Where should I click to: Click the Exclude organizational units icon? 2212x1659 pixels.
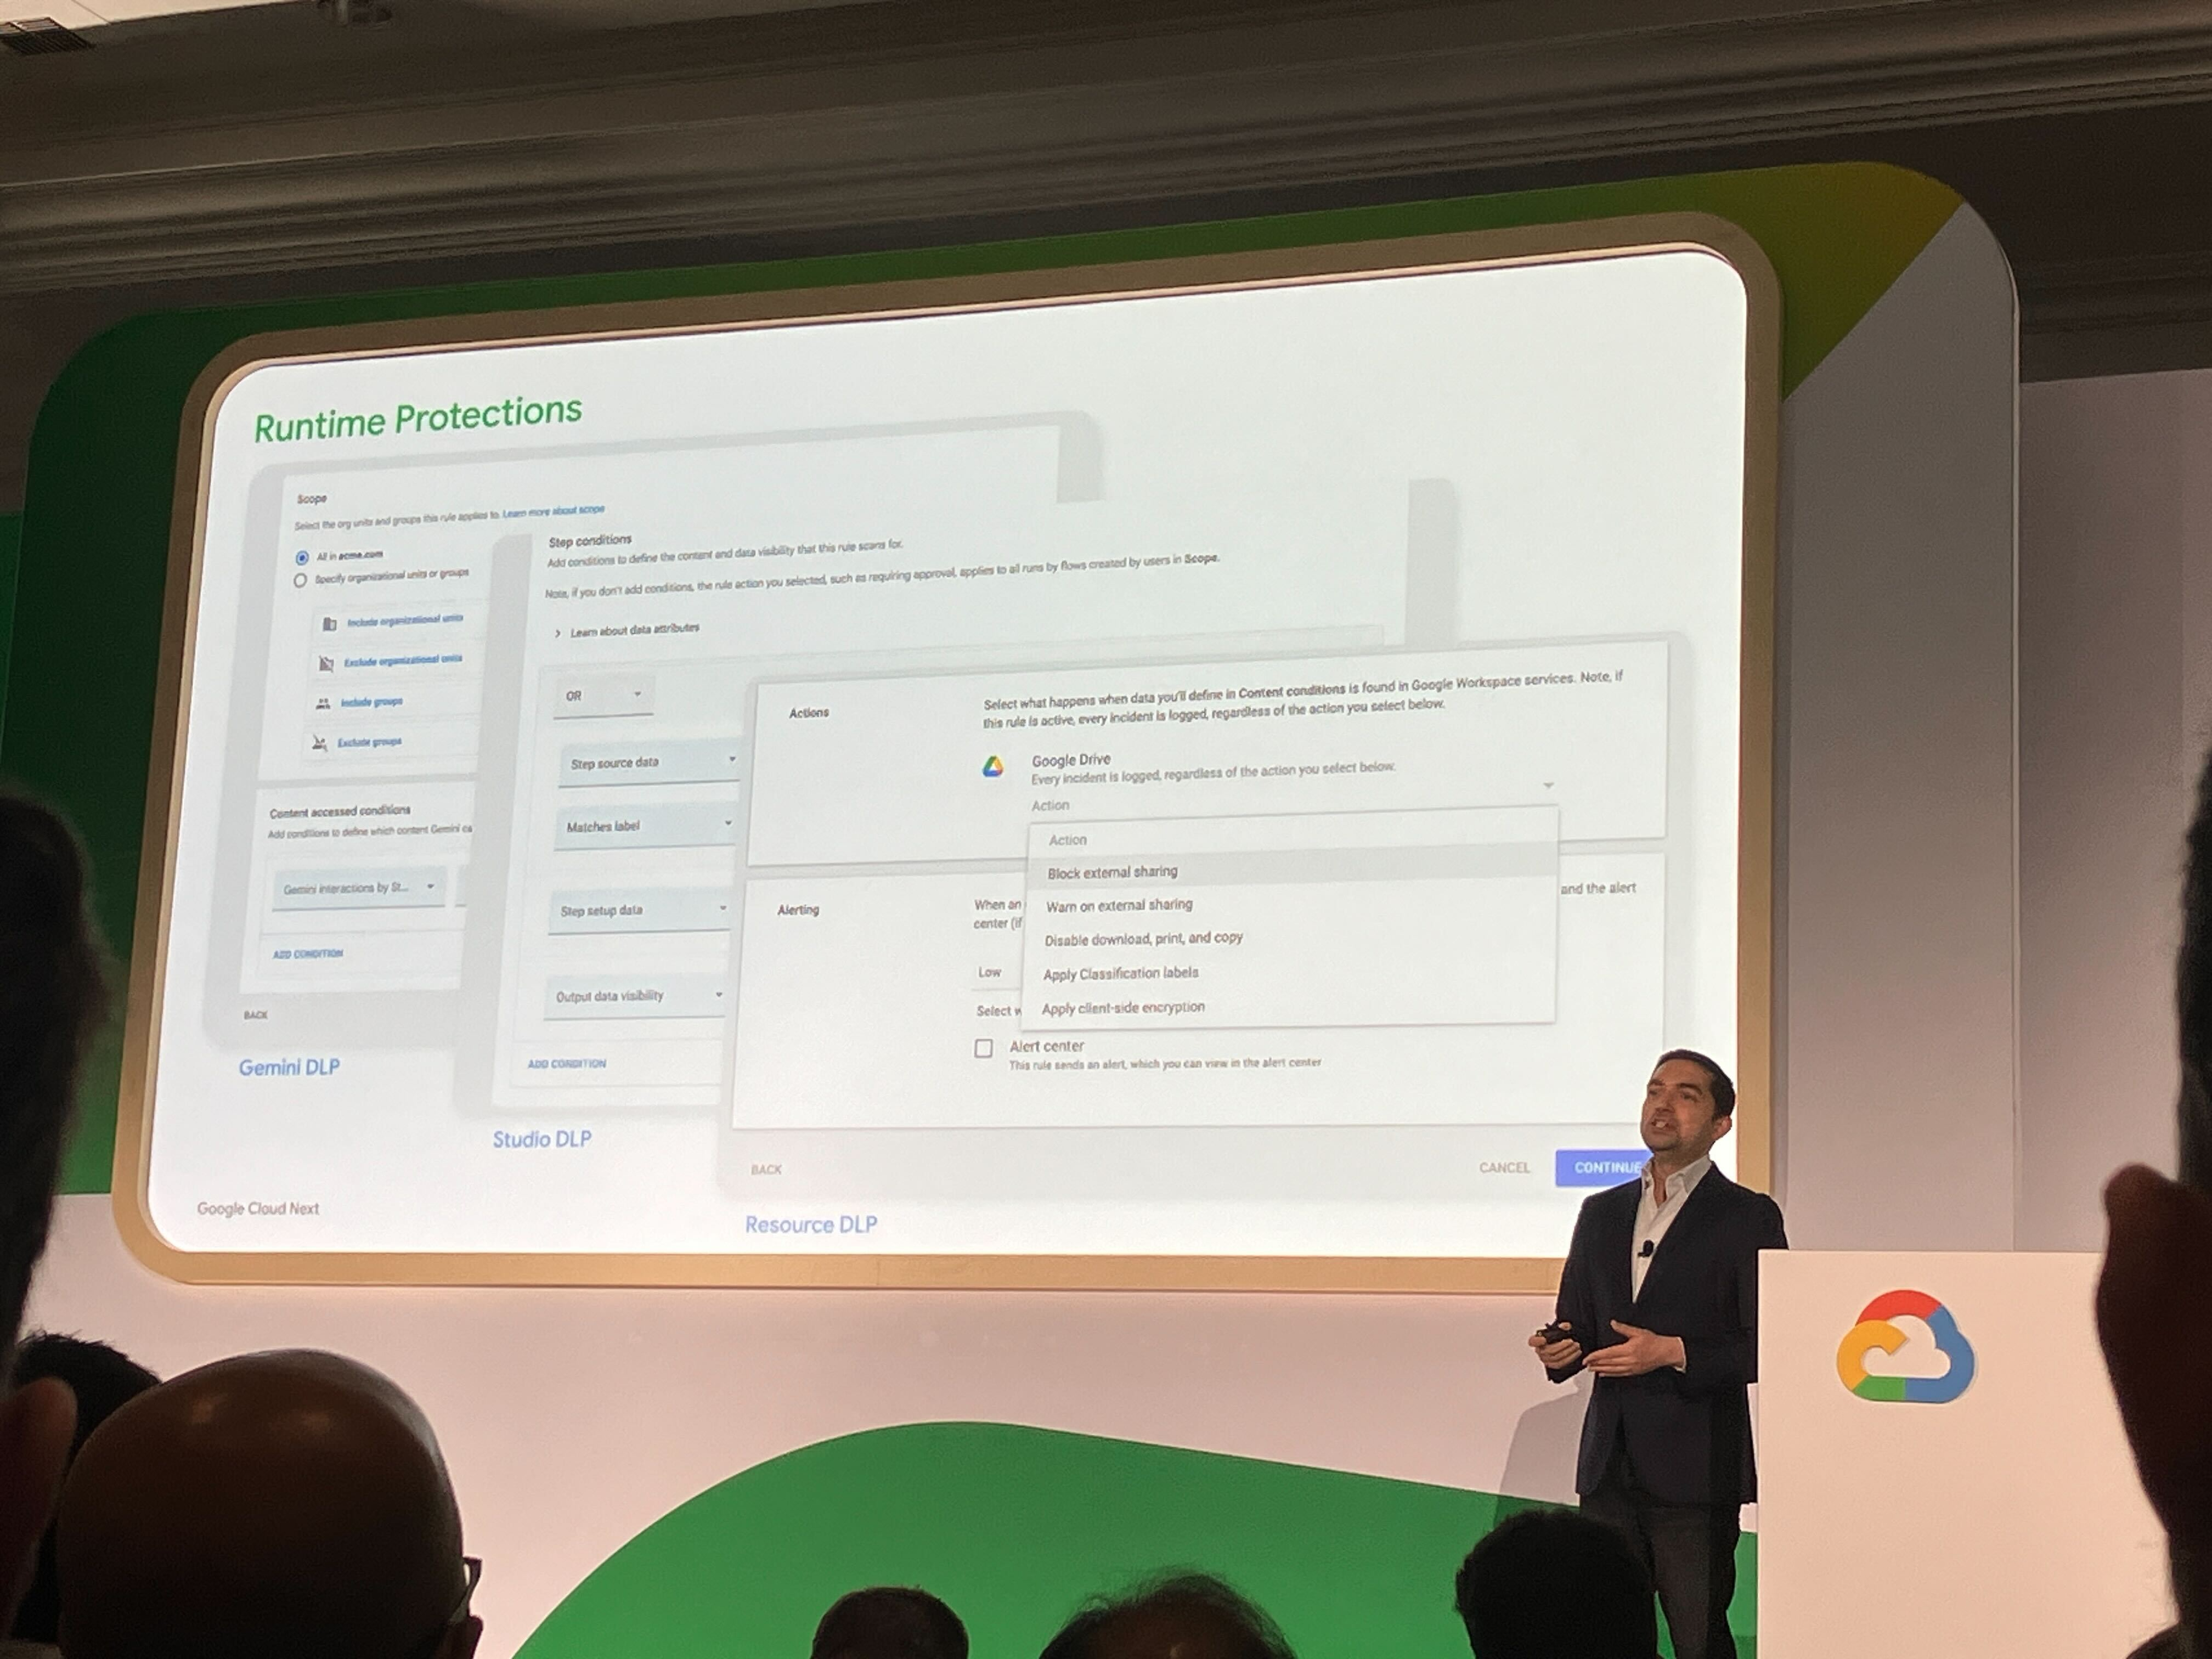pos(326,664)
